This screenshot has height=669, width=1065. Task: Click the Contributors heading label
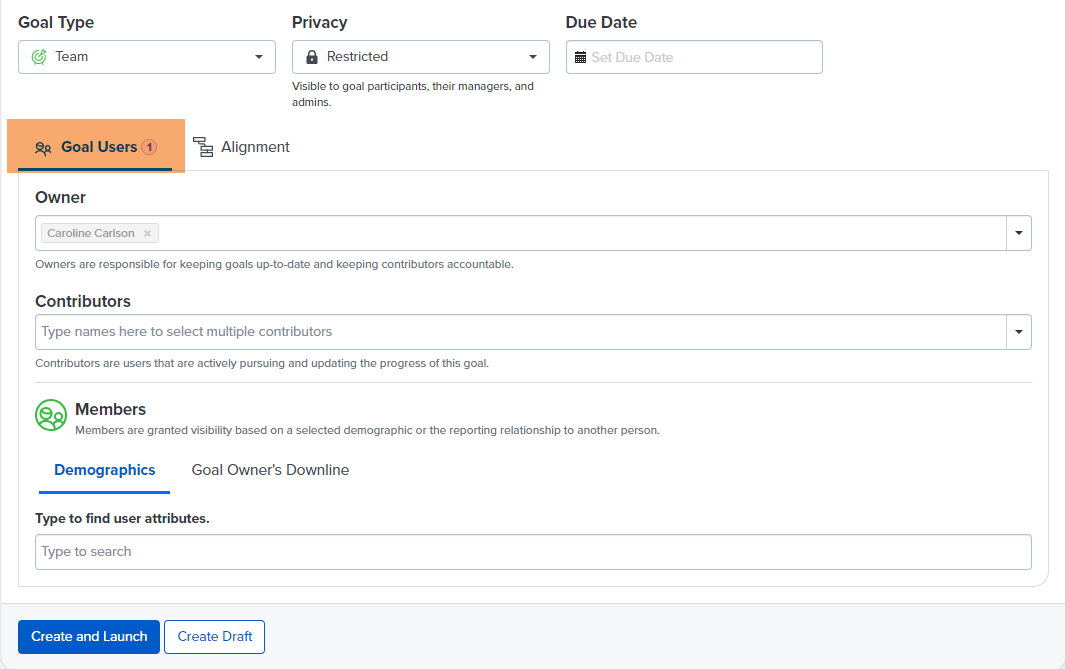83,302
